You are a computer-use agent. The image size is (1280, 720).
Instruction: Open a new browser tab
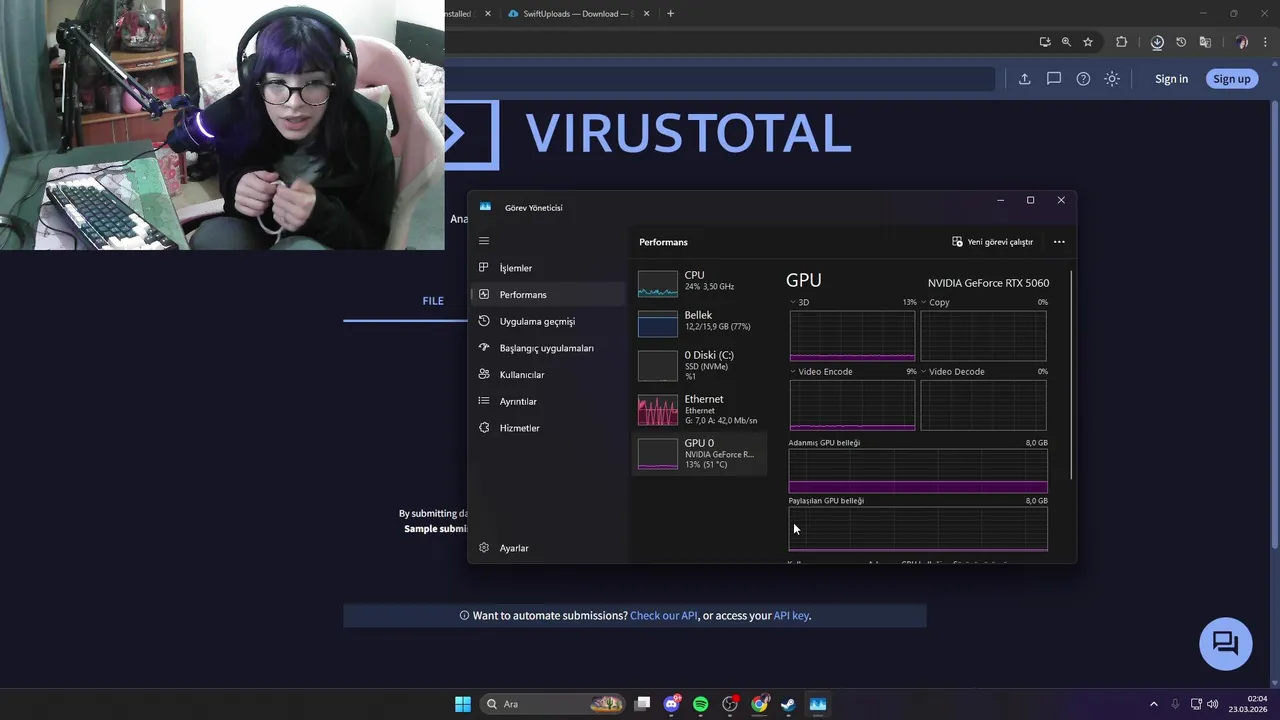[x=670, y=14]
